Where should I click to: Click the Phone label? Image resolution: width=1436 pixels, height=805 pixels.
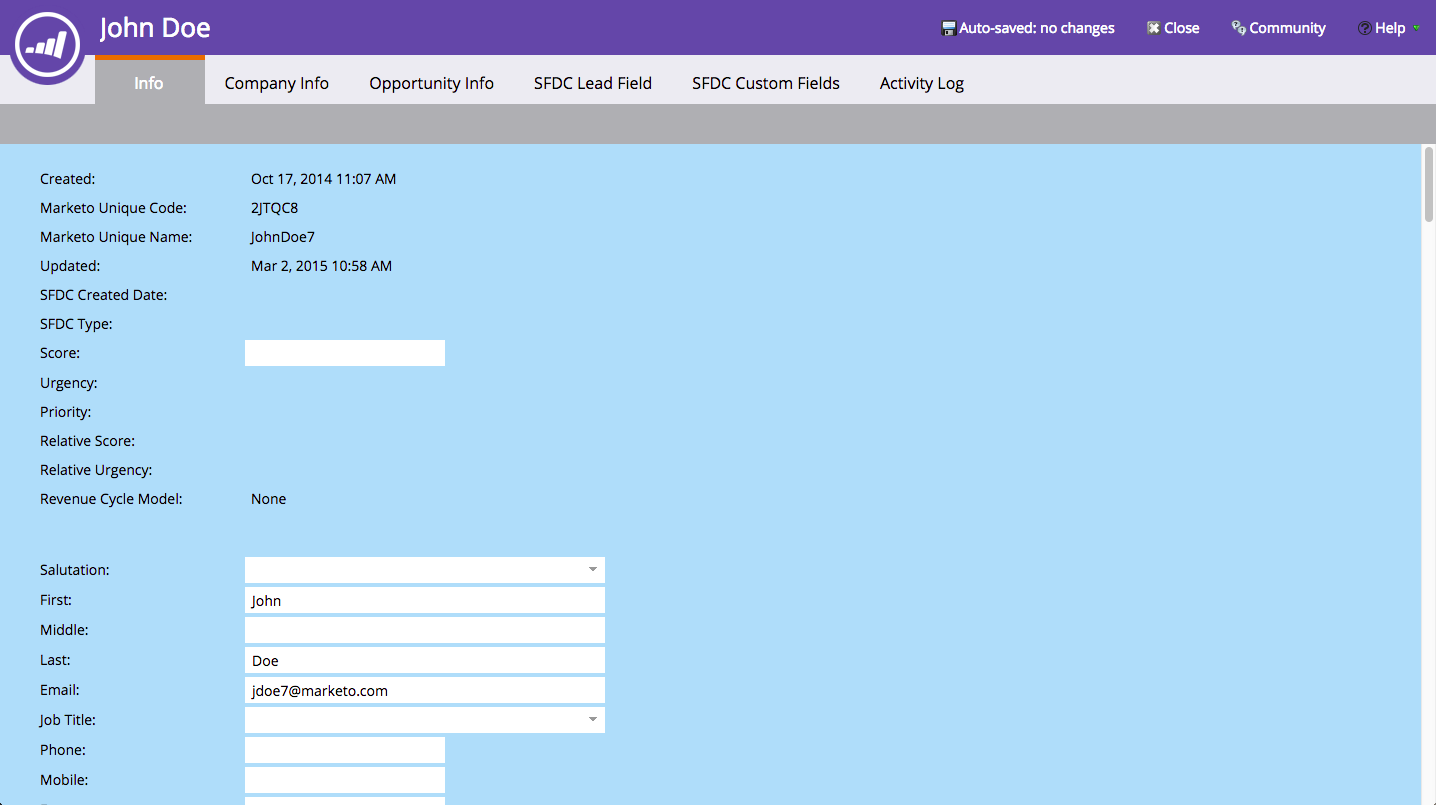(63, 750)
